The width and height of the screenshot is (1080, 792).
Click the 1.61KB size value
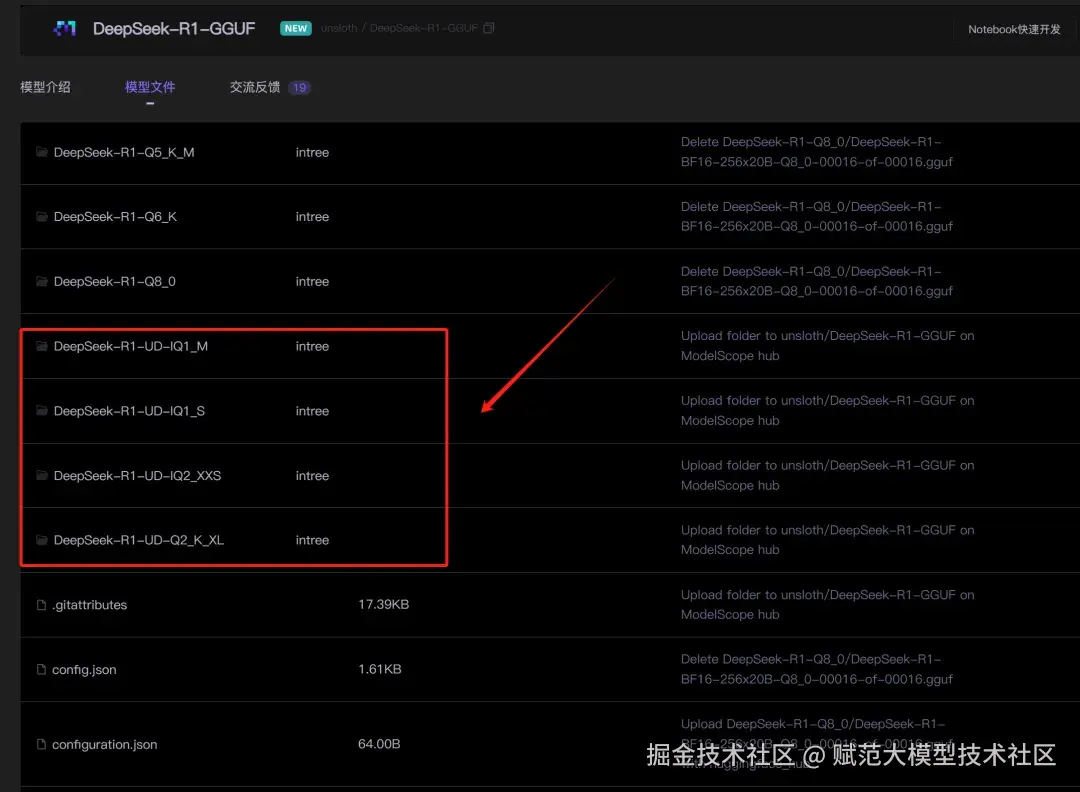tap(380, 669)
